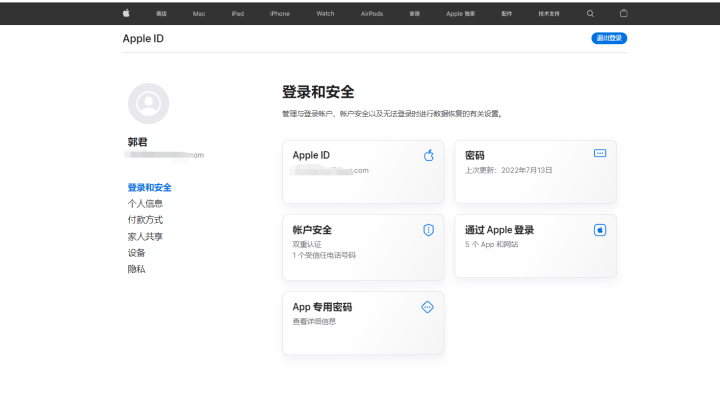720x409 pixels.
Task: Click the account name 郭君
Action: (x=137, y=142)
